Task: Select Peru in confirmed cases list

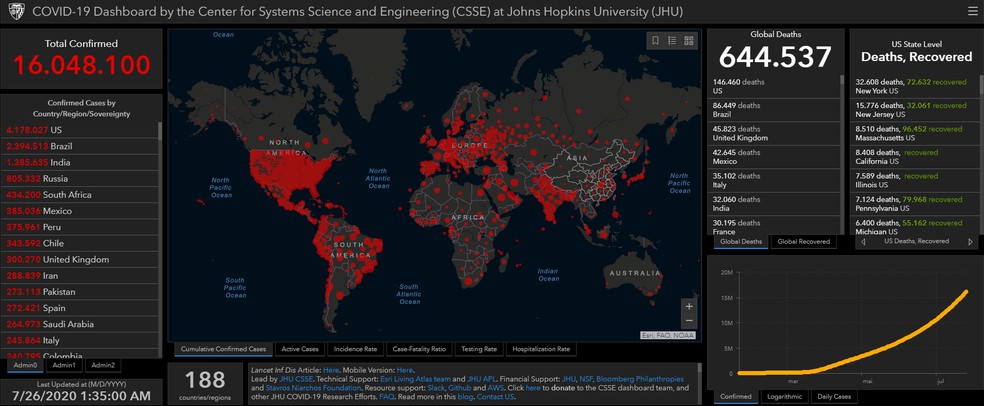Action: coord(80,227)
